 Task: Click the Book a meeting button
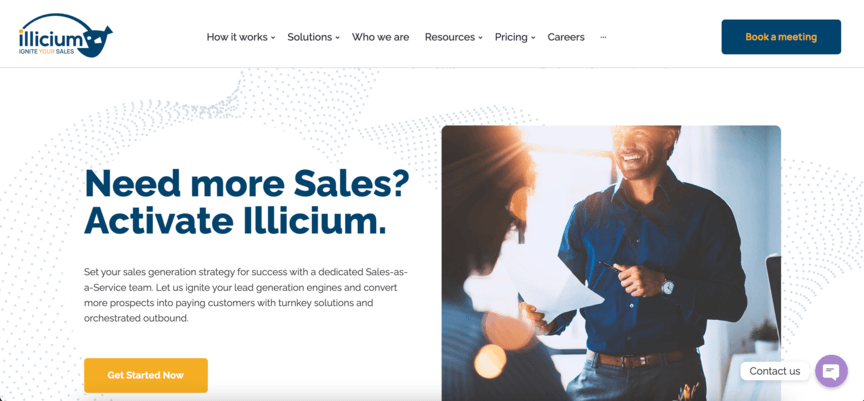[781, 37]
